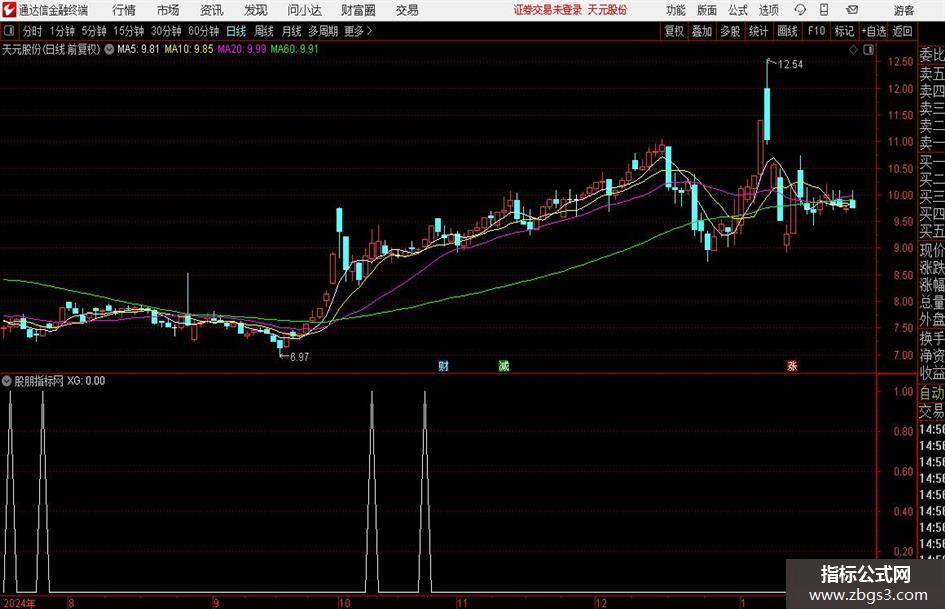Click the customer service headset icon

click(800, 10)
